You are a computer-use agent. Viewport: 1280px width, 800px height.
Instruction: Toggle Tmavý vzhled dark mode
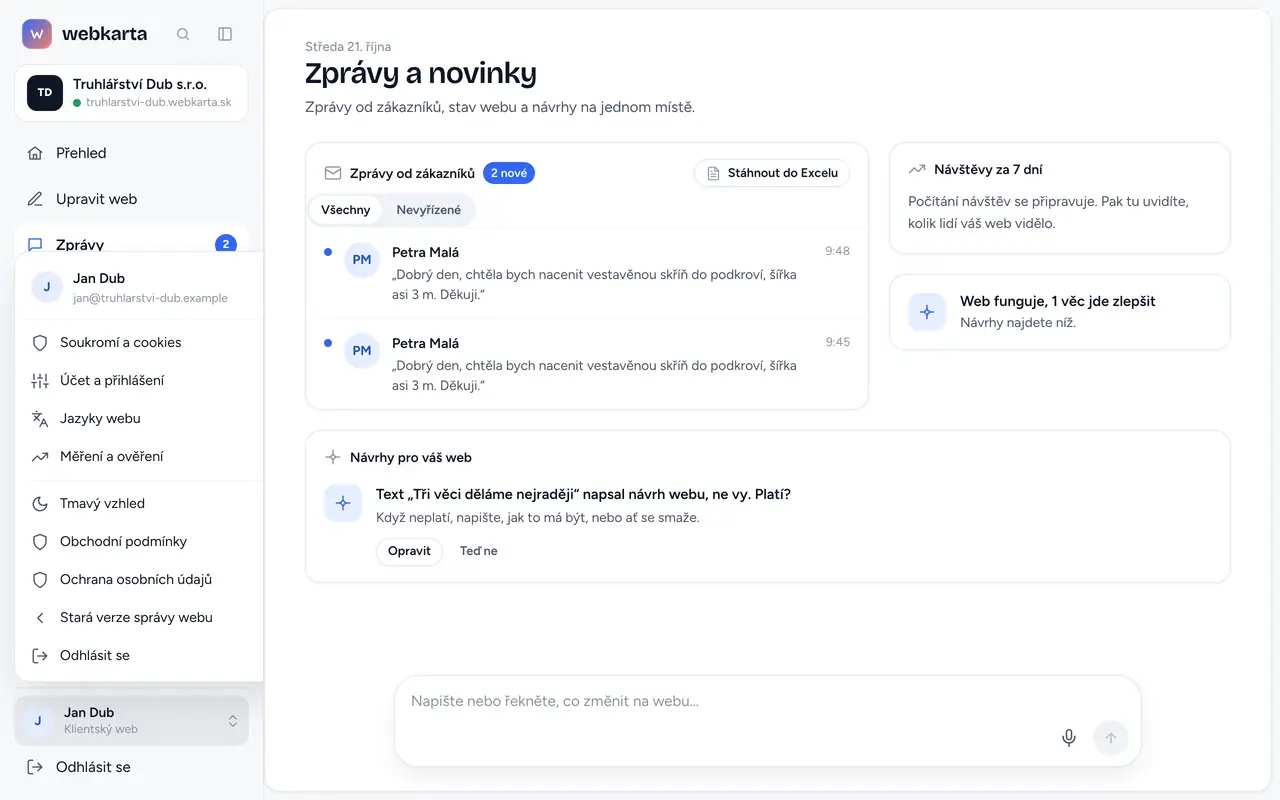tap(139, 503)
